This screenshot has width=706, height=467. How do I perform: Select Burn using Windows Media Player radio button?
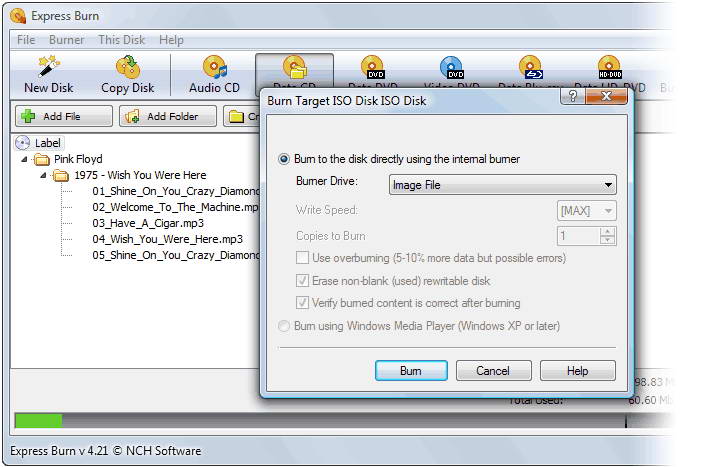284,326
